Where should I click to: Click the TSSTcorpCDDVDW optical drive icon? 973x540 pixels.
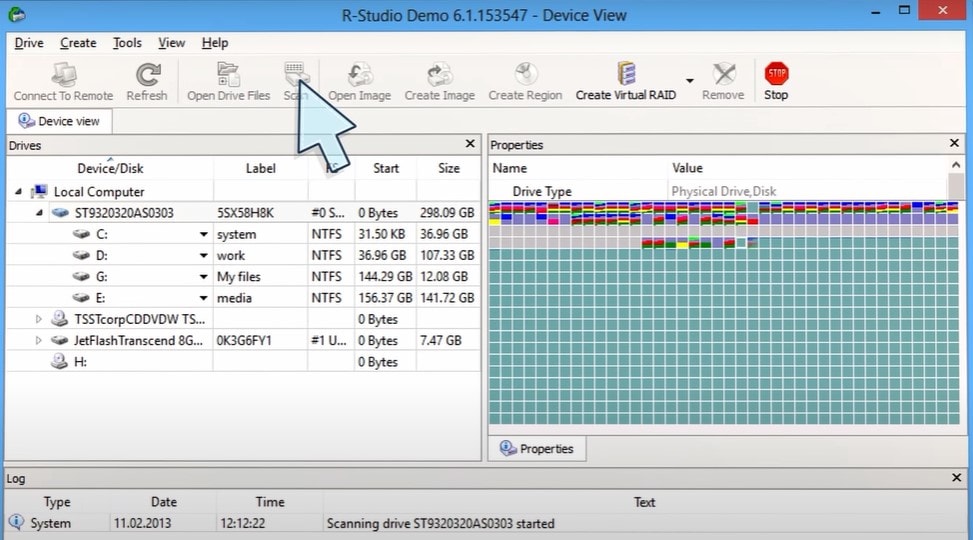pos(60,319)
